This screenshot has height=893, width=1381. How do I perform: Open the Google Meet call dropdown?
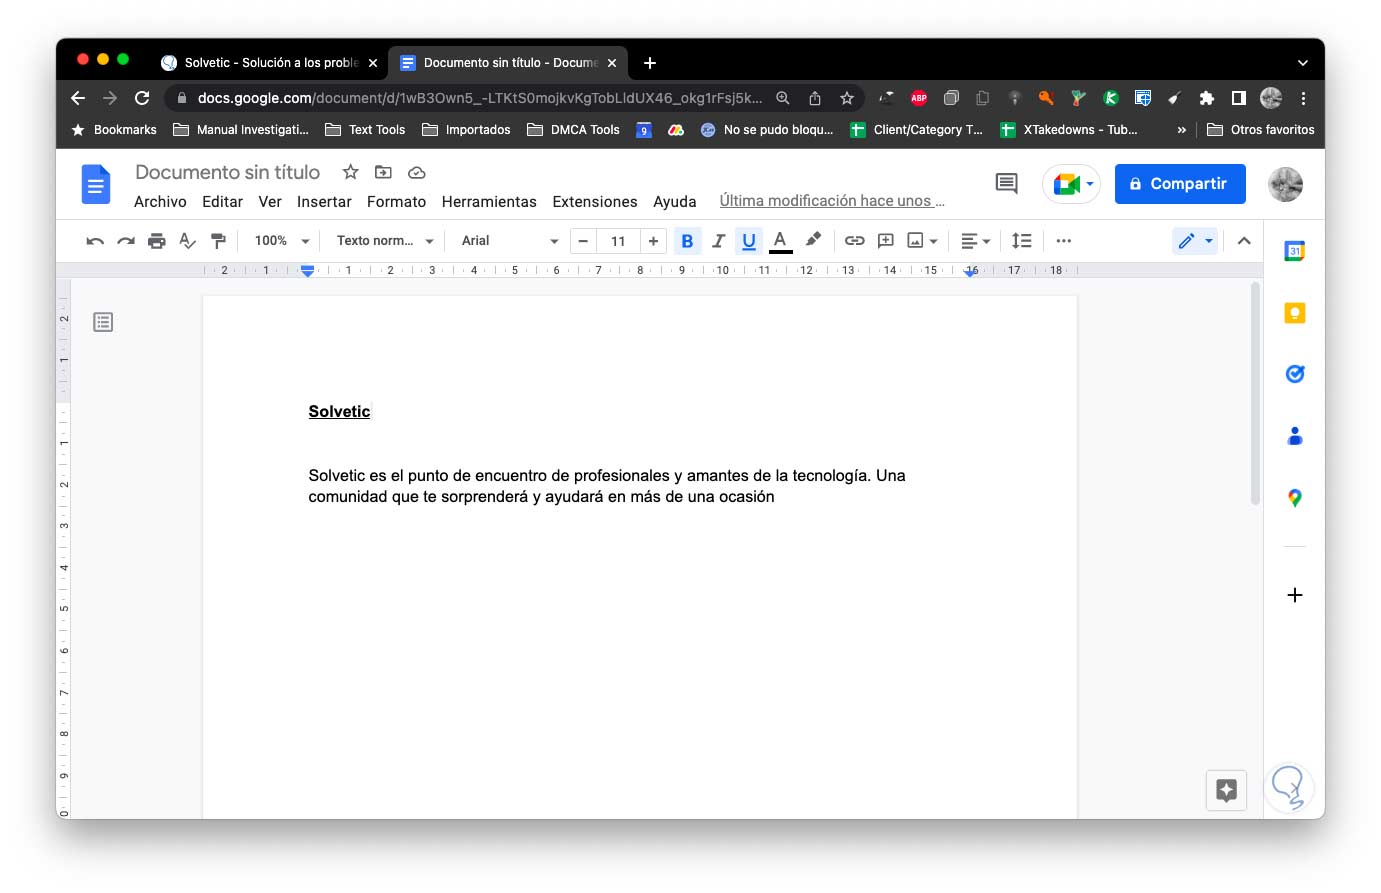pyautogui.click(x=1072, y=184)
